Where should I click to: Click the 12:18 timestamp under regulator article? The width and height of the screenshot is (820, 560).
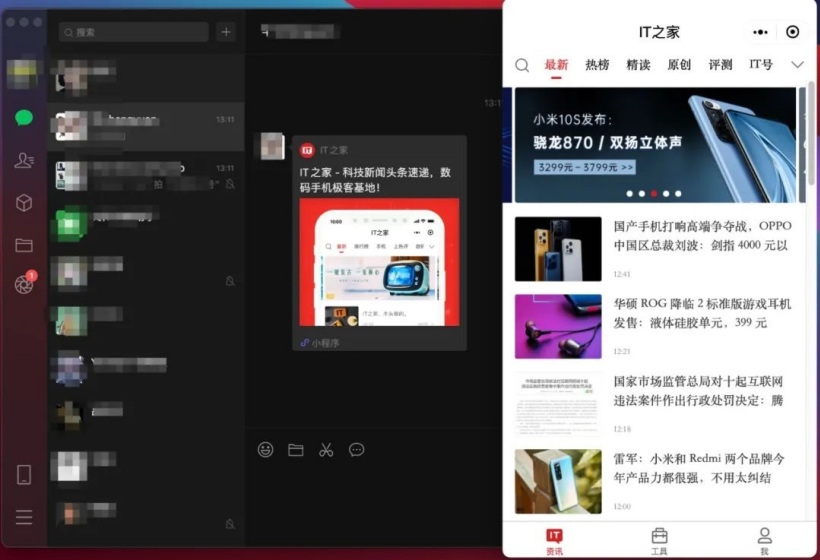622,429
